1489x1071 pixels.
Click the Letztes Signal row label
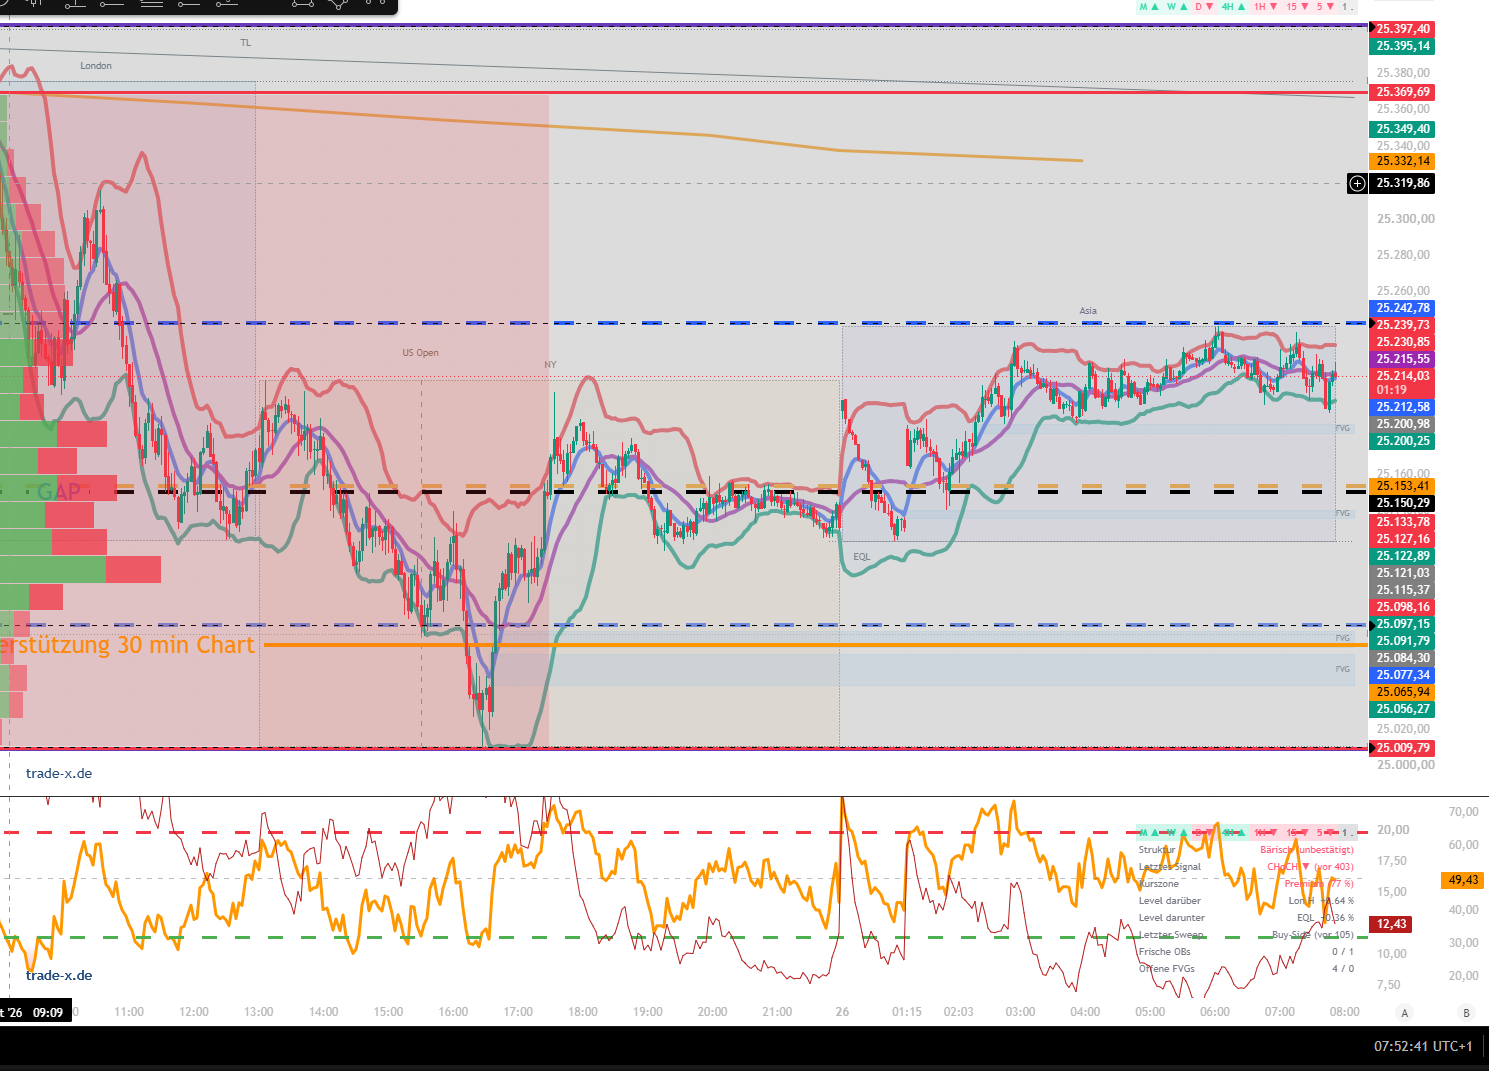click(x=1169, y=867)
